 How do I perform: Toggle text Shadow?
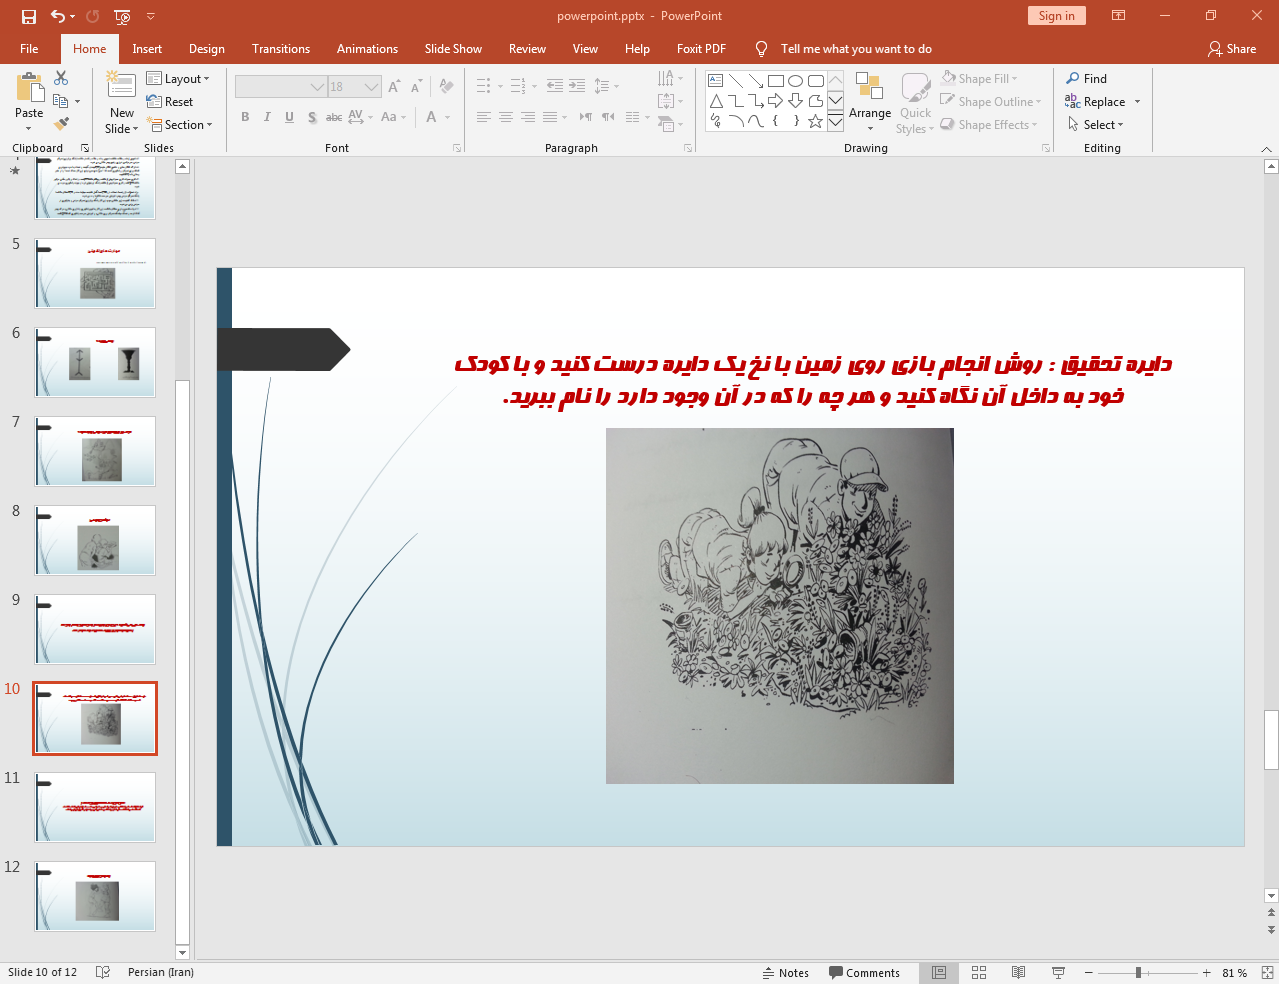tap(312, 117)
